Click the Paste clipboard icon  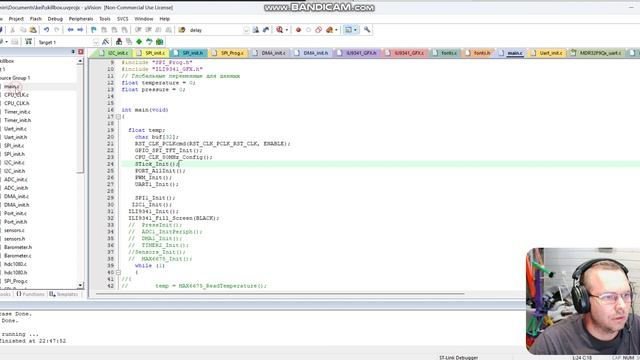click(33, 30)
